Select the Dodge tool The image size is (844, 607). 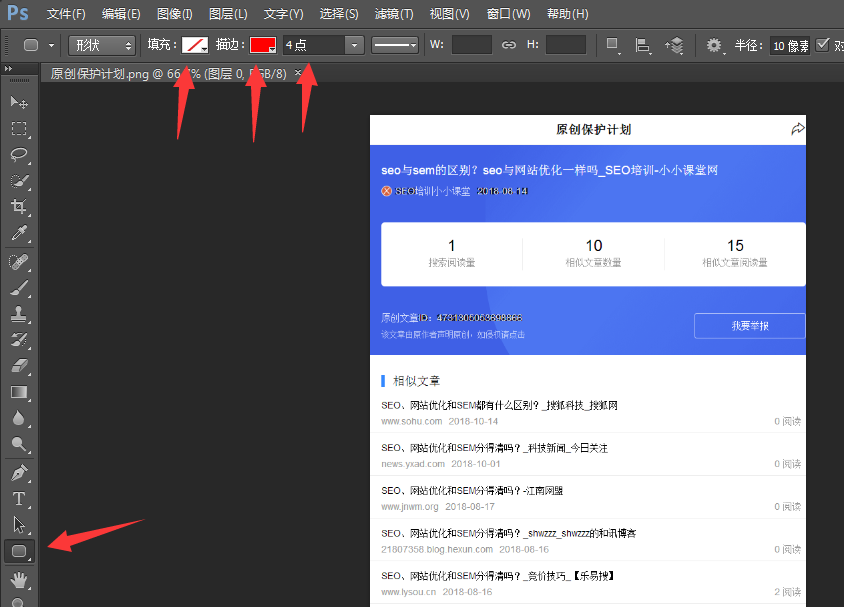coord(19,444)
